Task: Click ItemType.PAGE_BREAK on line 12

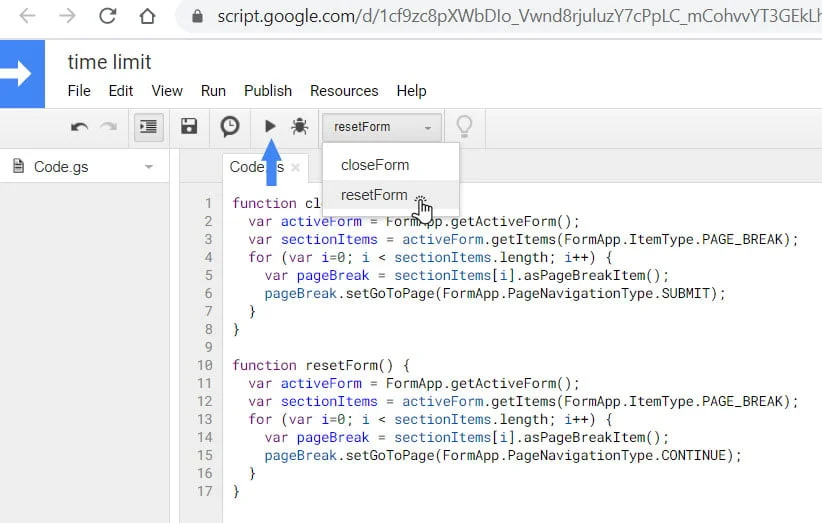Action: (x=706, y=401)
